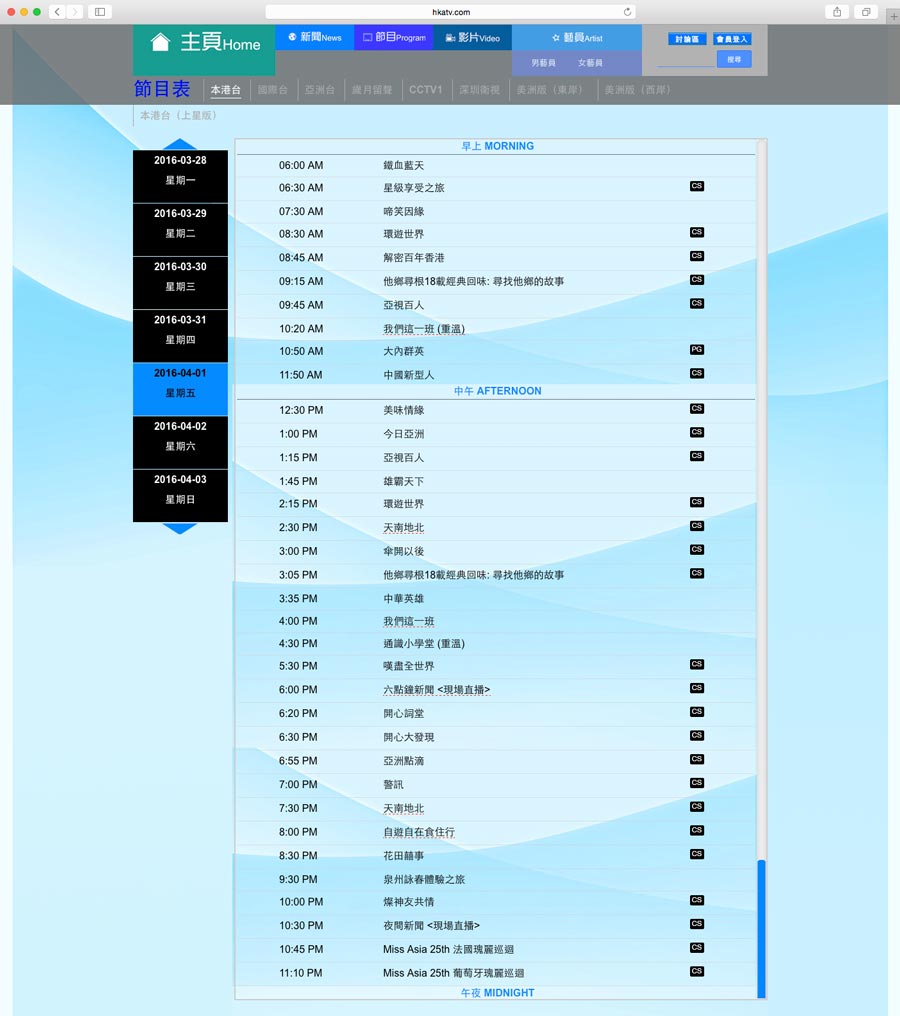The width and height of the screenshot is (900, 1016).
Task: Open the 自遊自在食住行 program link
Action: pos(419,832)
